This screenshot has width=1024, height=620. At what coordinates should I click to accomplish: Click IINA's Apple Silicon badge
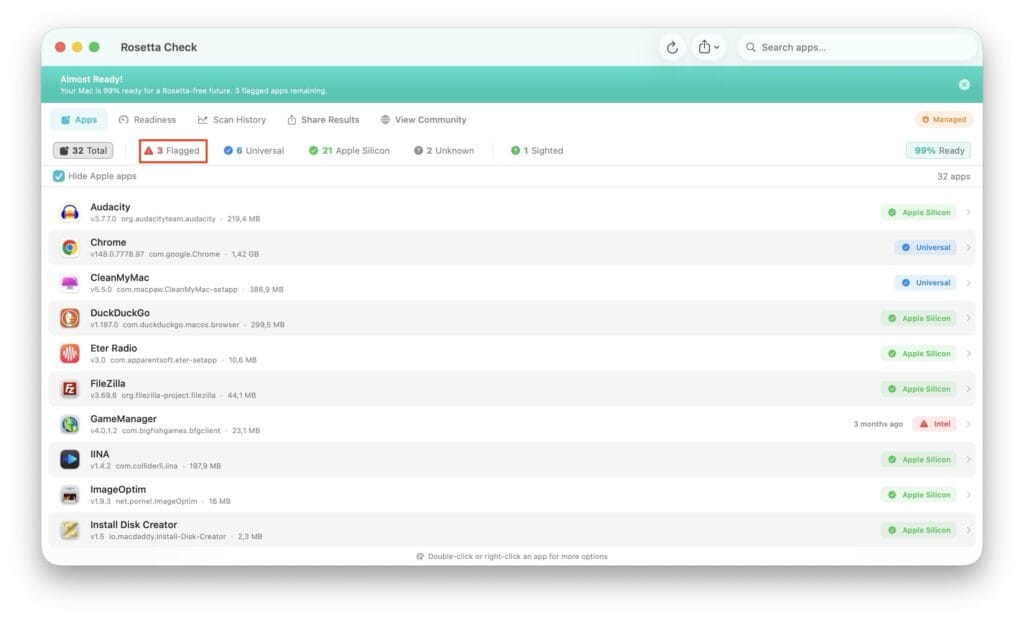pos(918,459)
